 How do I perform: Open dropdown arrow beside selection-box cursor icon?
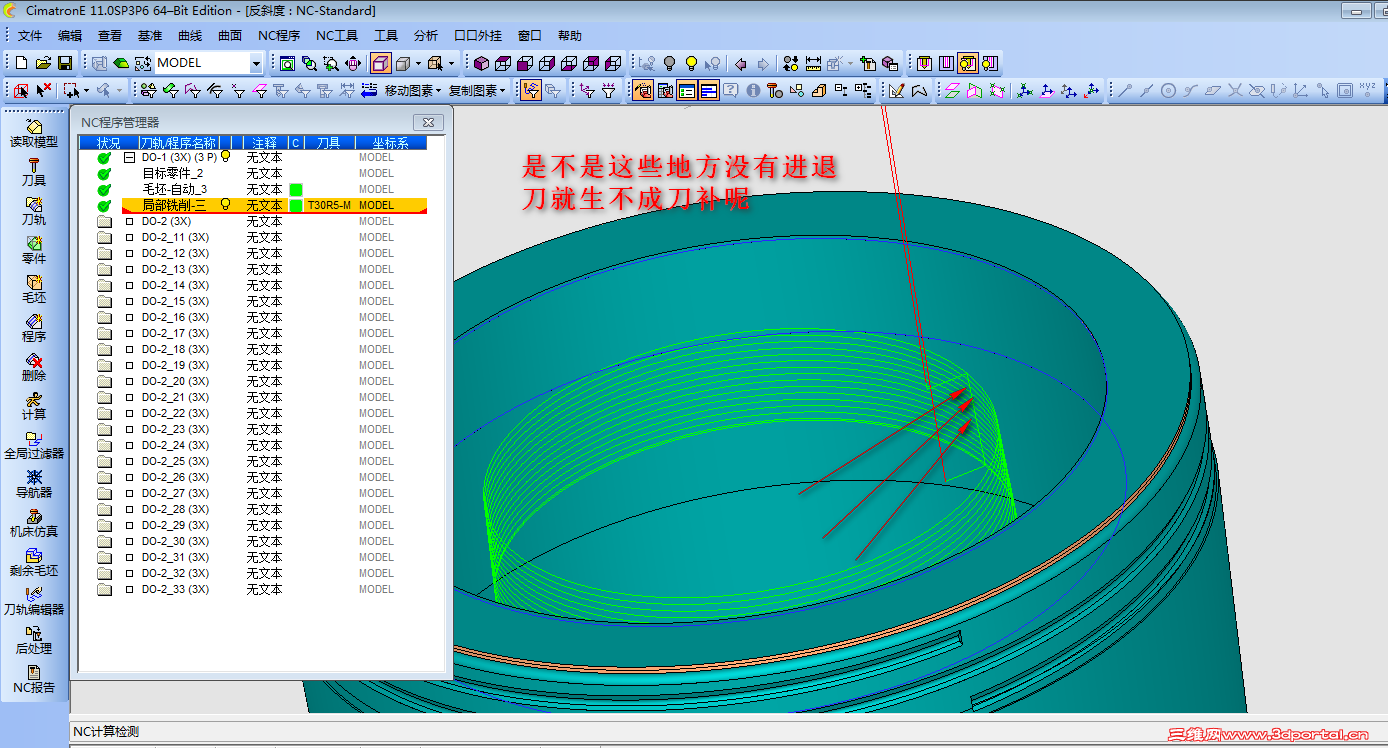pos(87,91)
